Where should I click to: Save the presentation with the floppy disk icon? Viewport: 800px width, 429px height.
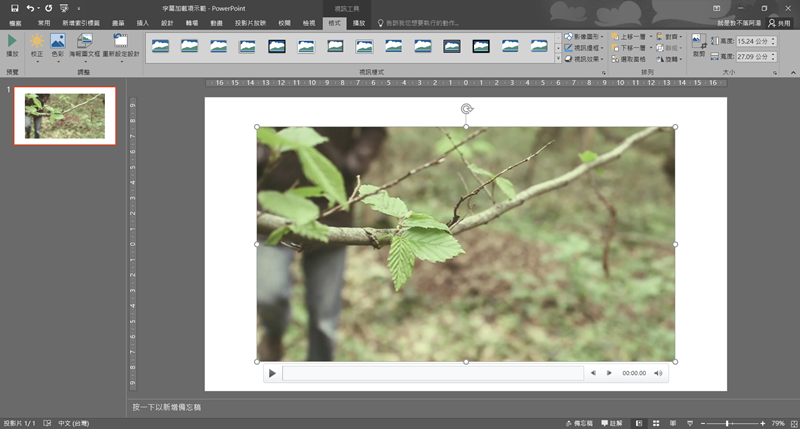pos(14,7)
